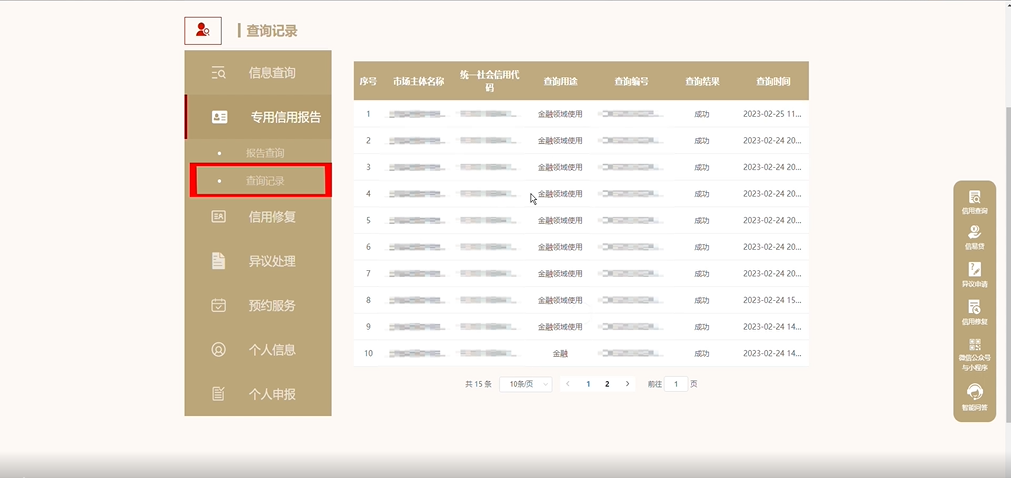Go to next page arrow in pagination

tap(627, 384)
